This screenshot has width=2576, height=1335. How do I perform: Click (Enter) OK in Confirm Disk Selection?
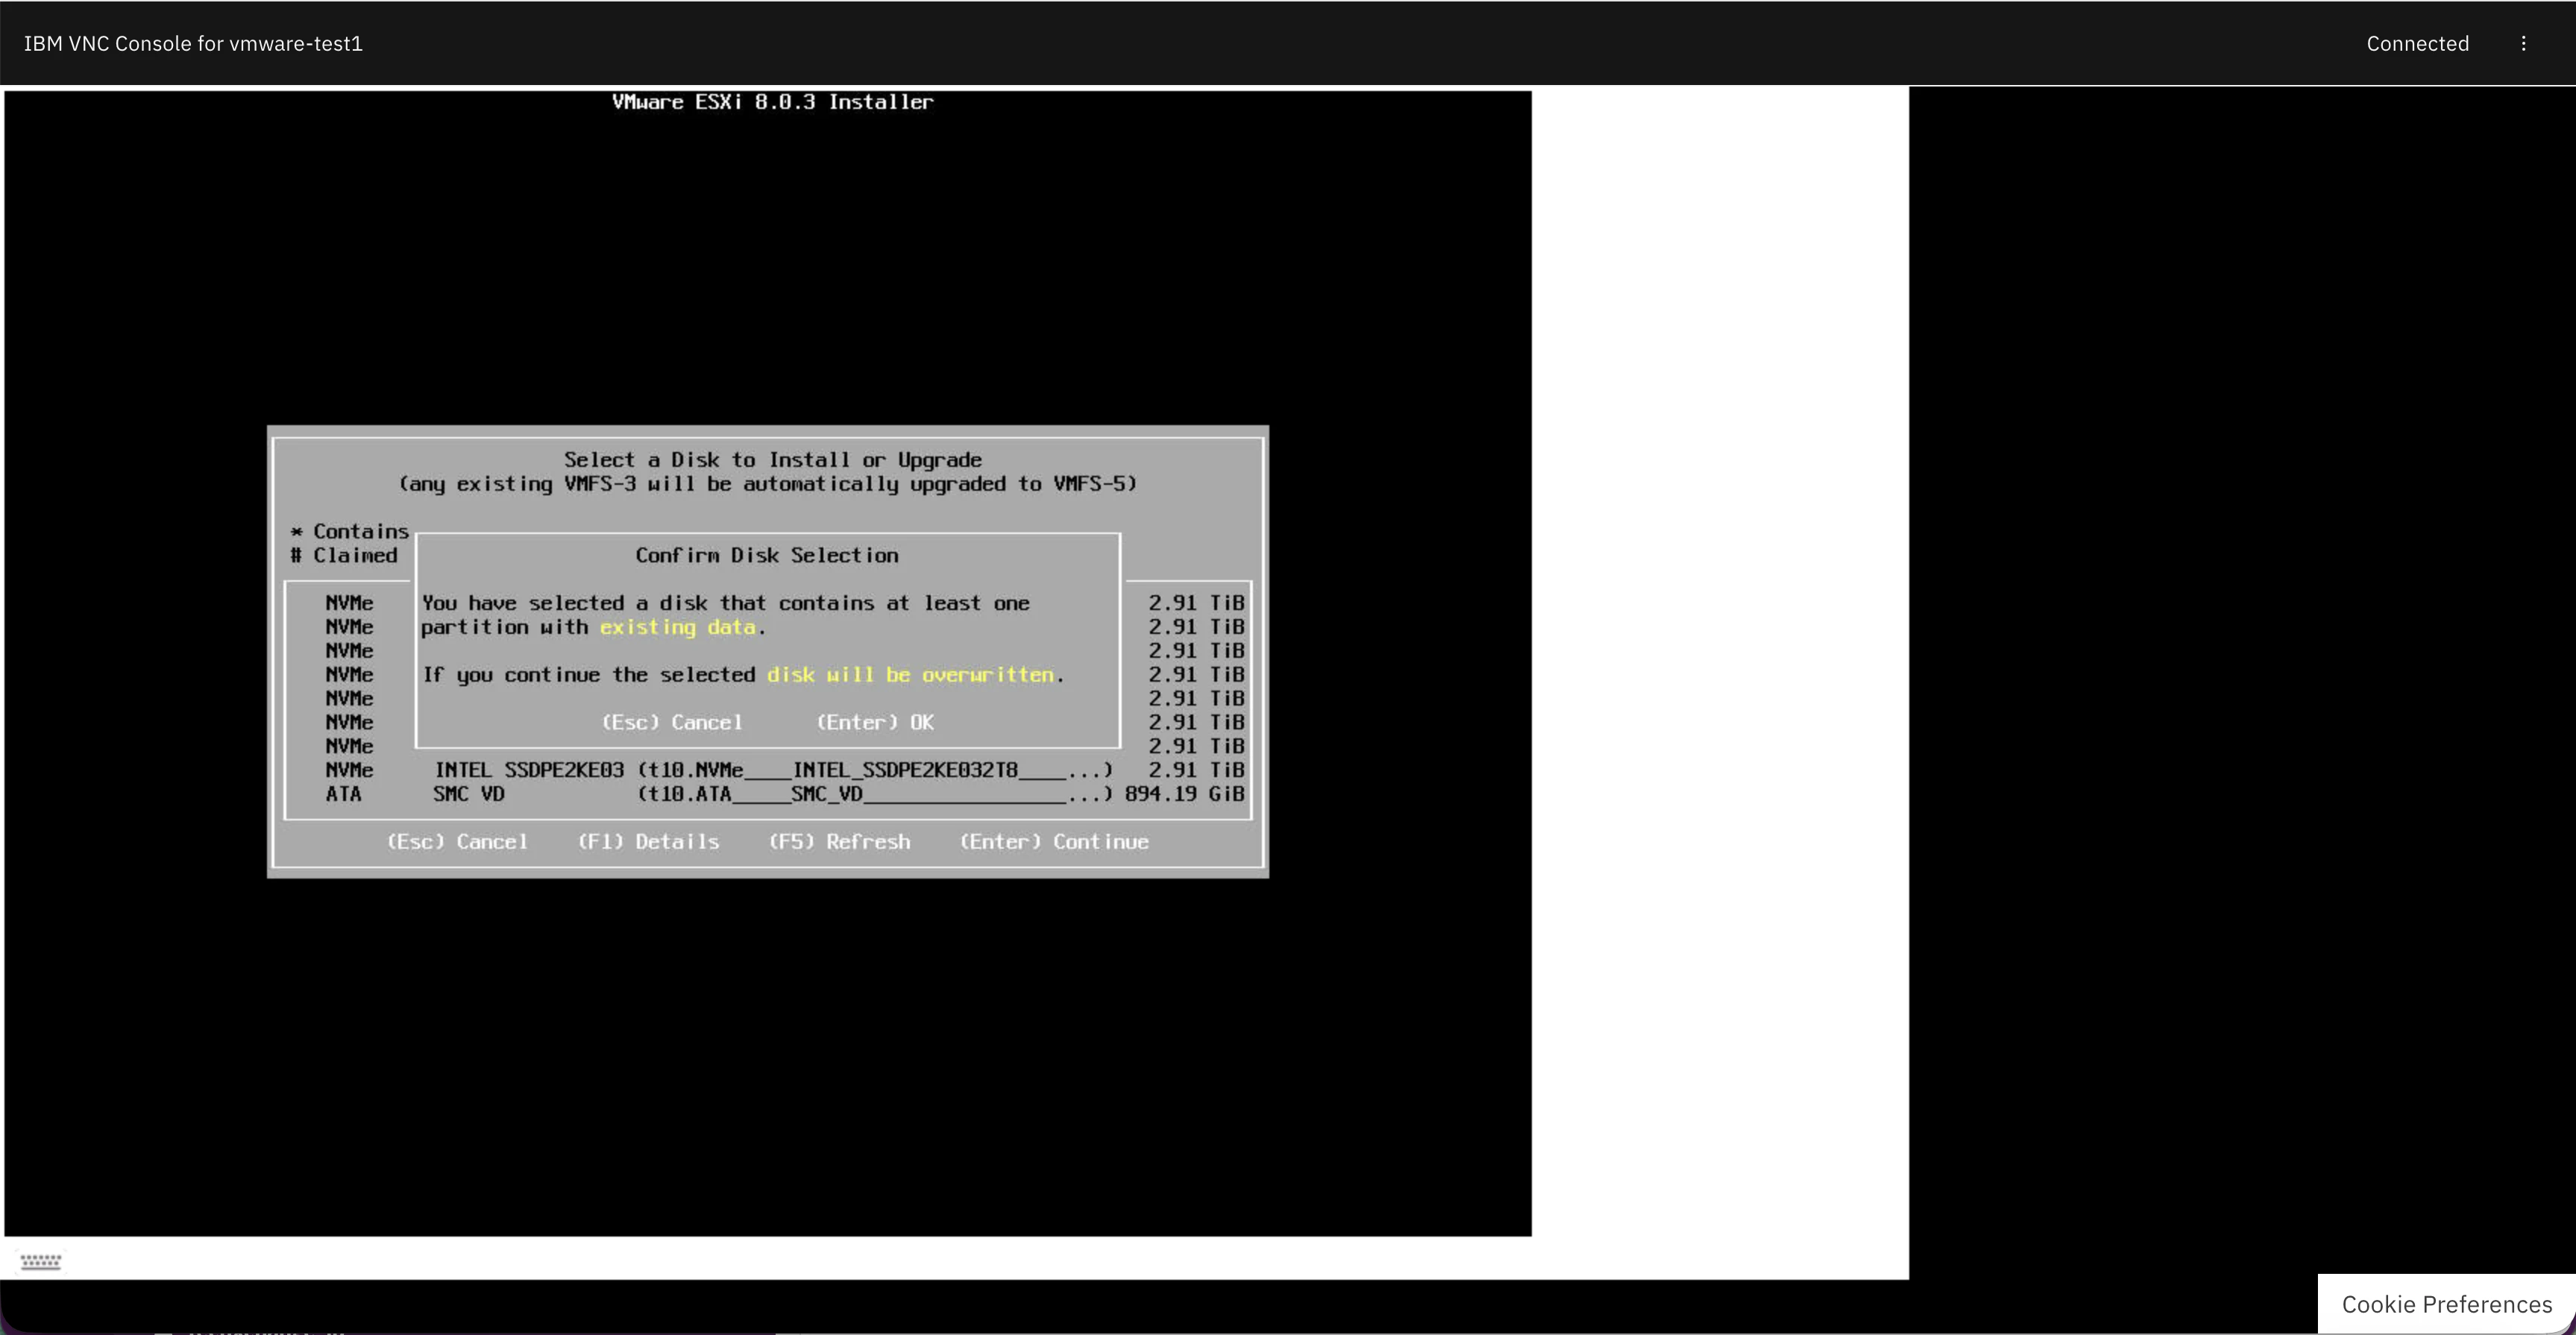[x=875, y=722]
